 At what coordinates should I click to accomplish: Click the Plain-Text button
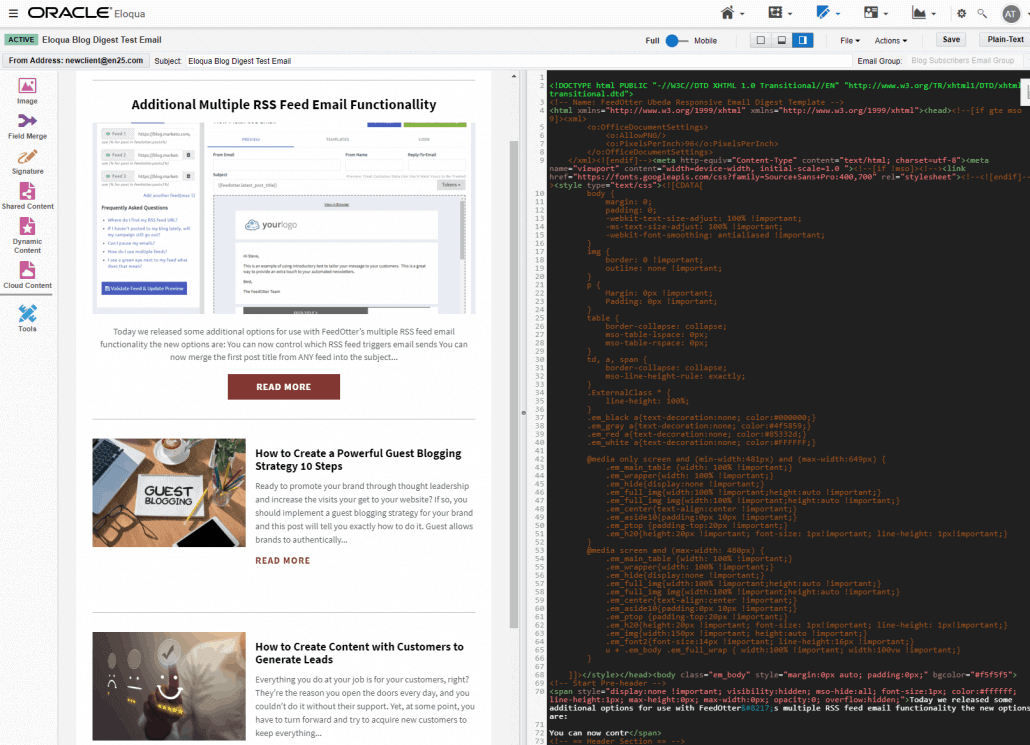pyautogui.click(x=1005, y=39)
